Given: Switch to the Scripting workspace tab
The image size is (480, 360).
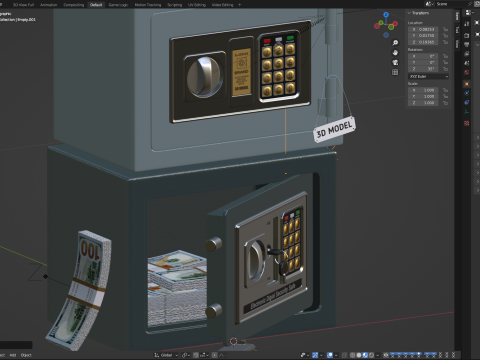Looking at the screenshot, I should click(175, 5).
